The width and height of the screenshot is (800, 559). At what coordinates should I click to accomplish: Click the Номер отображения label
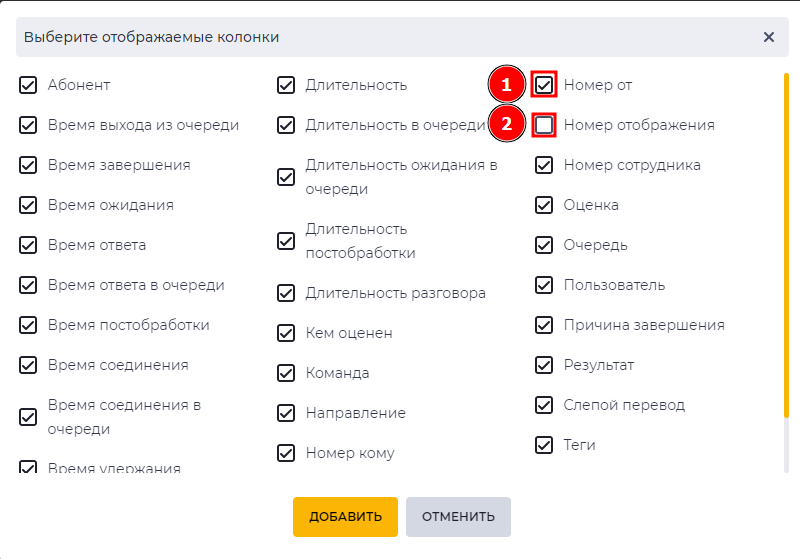pos(639,125)
